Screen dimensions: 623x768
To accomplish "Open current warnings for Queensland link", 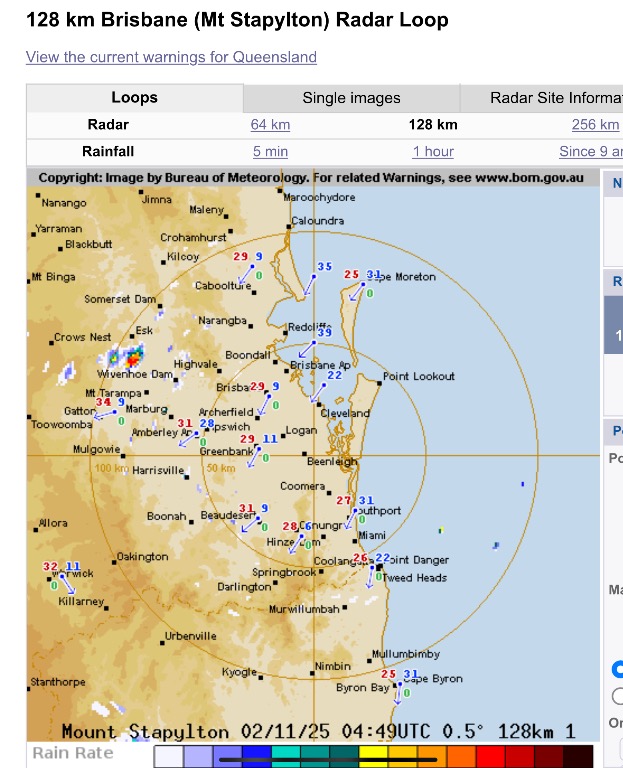I will pyautogui.click(x=171, y=57).
